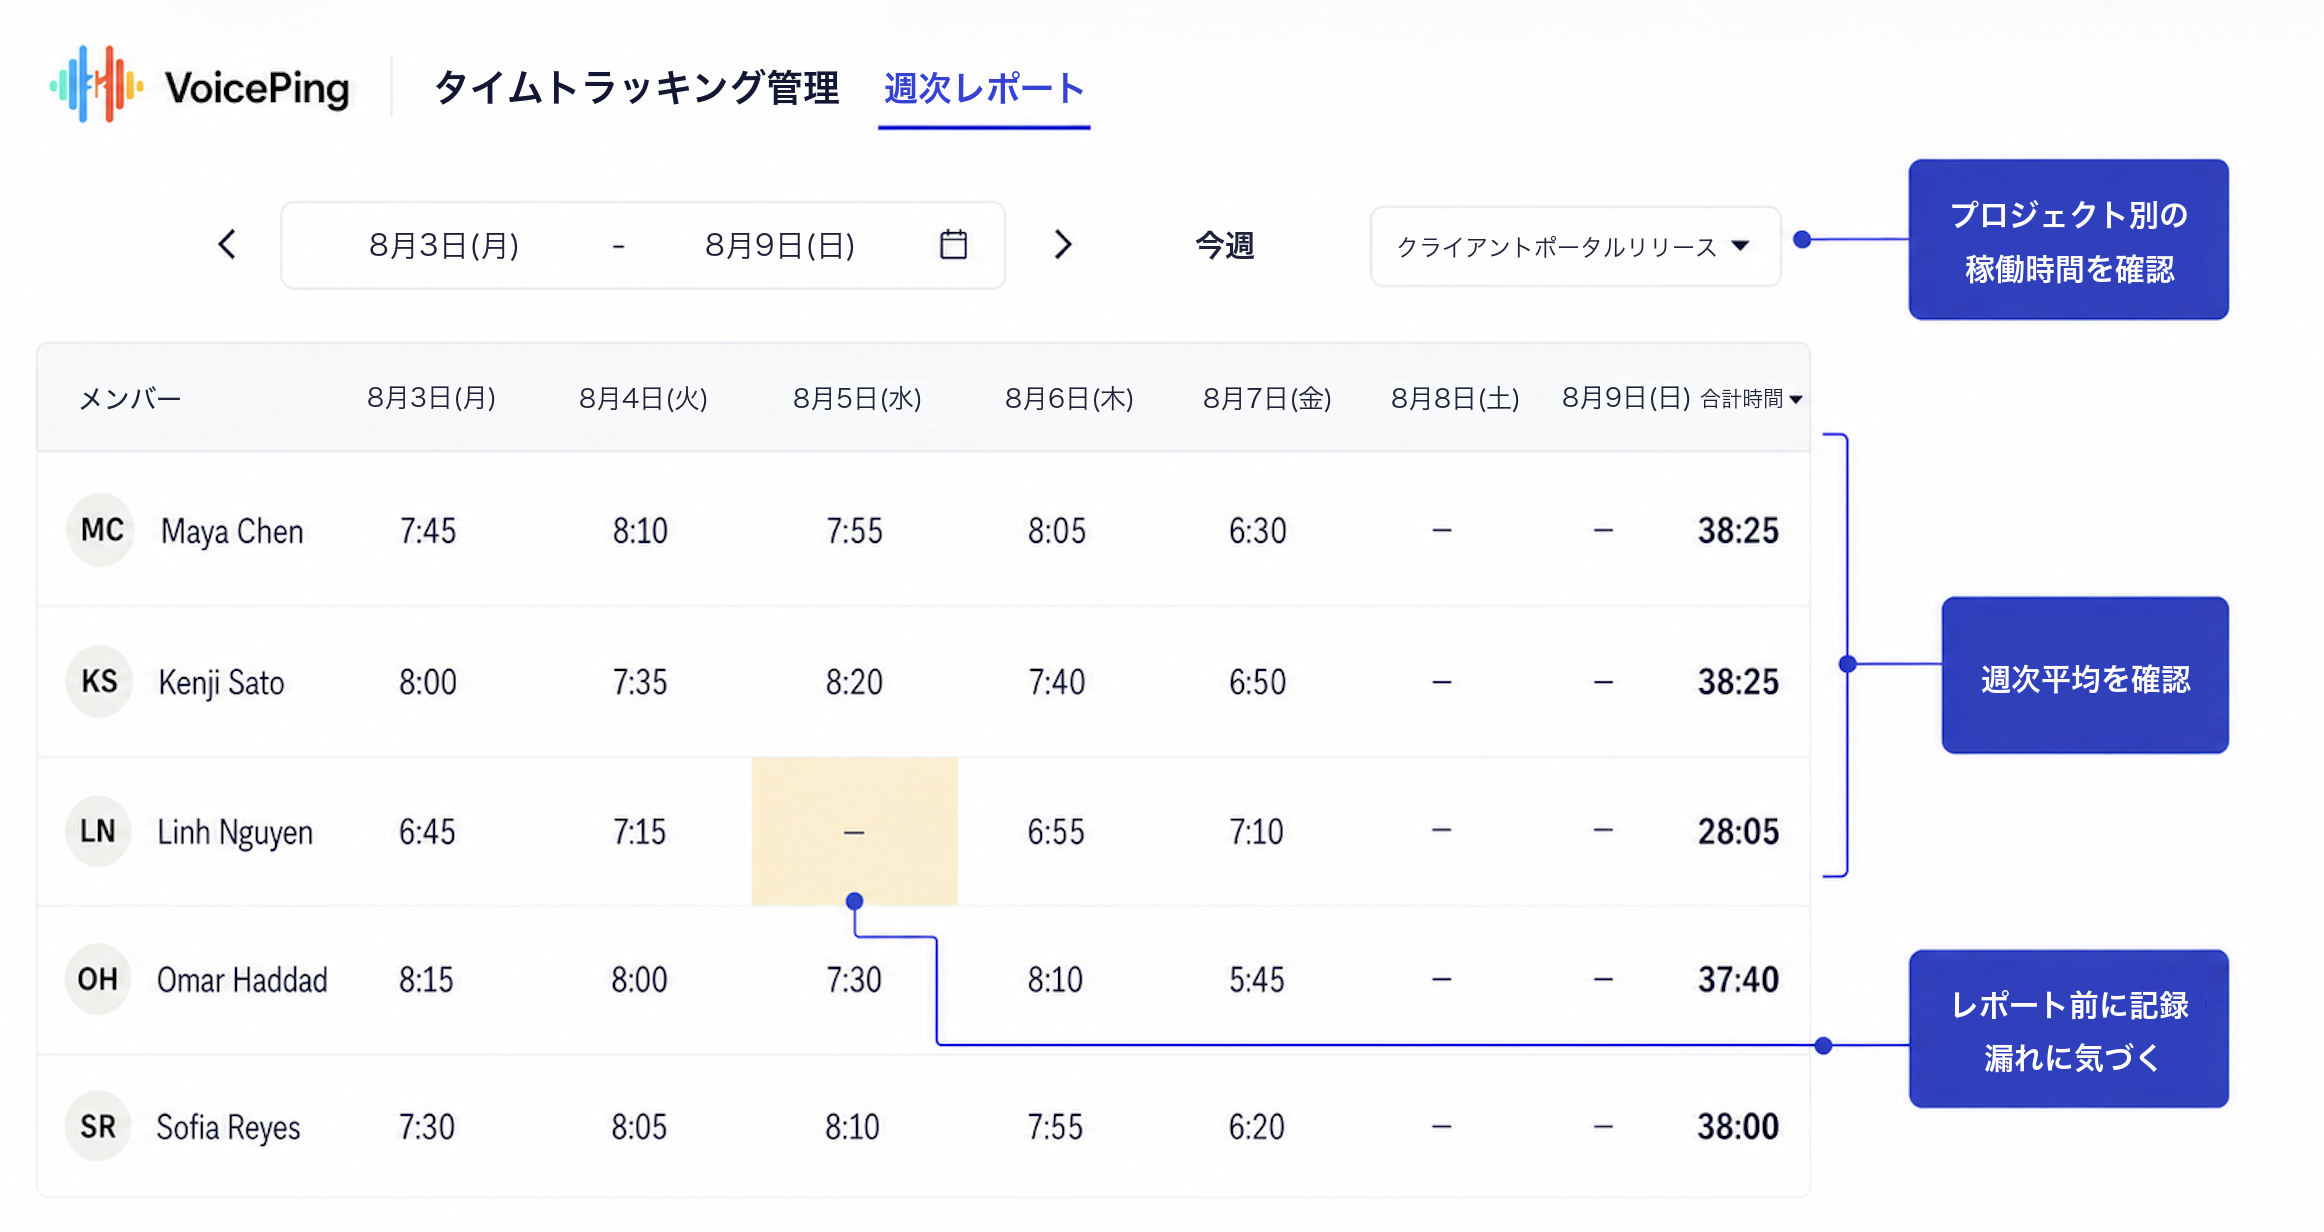This screenshot has height=1232, width=2324.
Task: Click Sofia Reyes' SR avatar
Action: (98, 1127)
